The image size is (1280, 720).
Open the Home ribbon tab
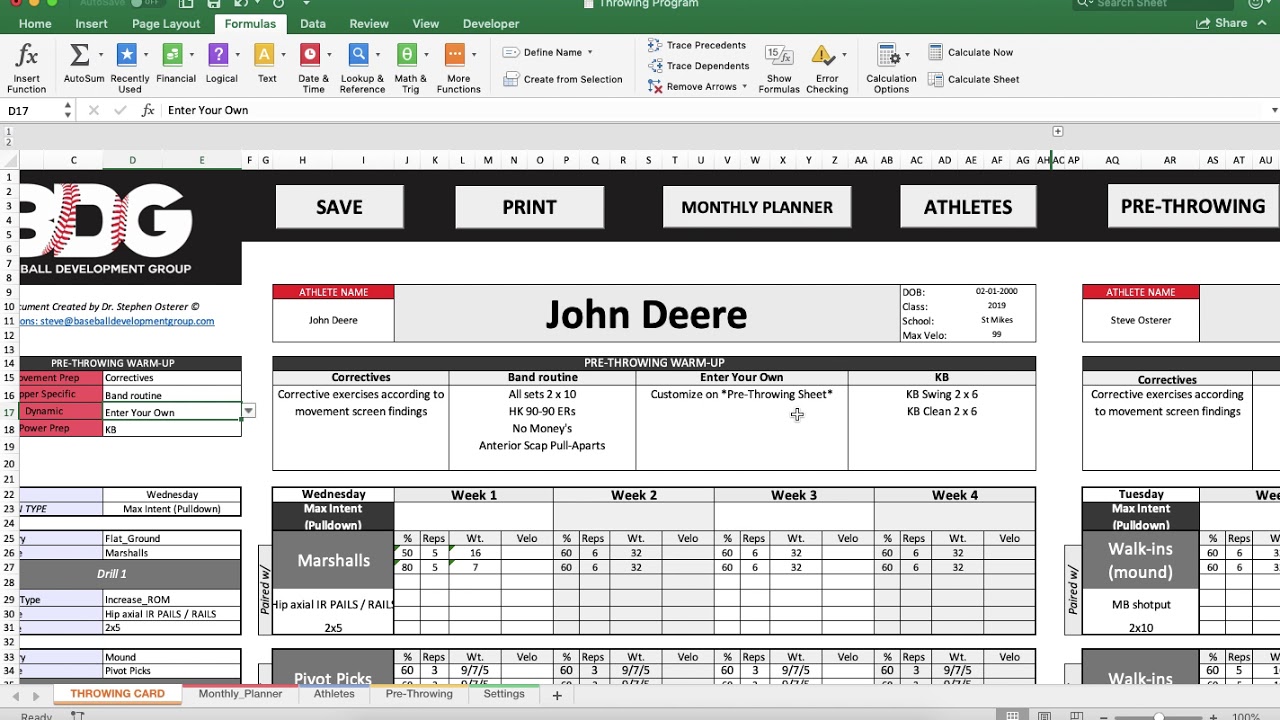point(35,24)
